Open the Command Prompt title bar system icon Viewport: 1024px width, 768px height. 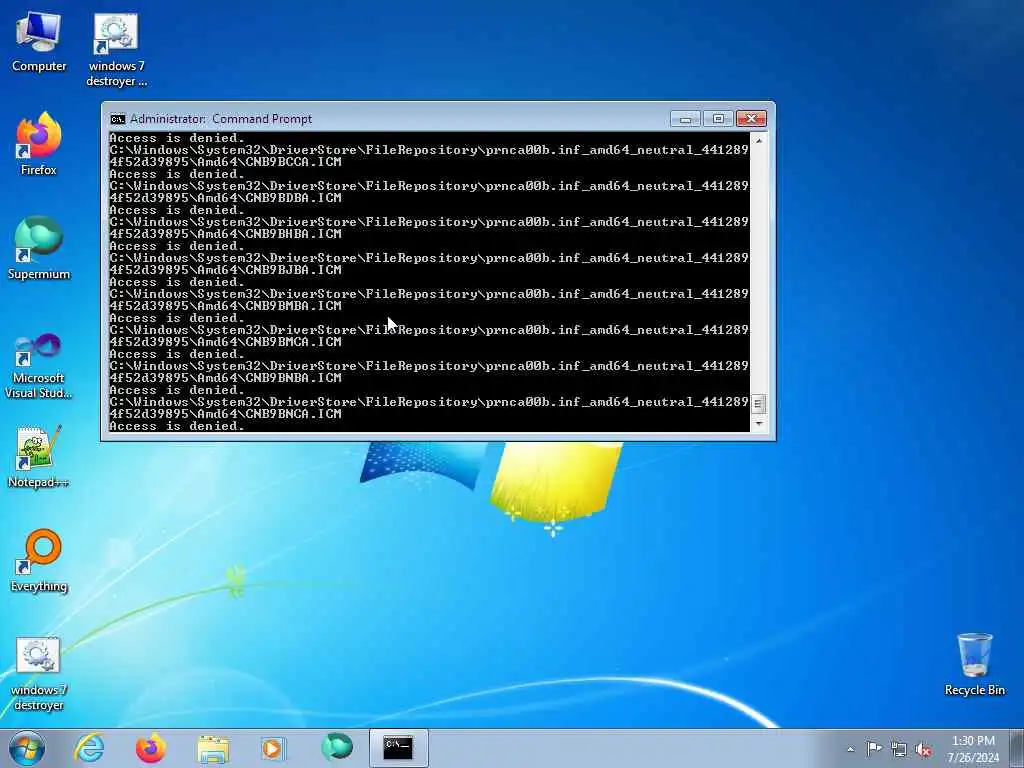(118, 119)
